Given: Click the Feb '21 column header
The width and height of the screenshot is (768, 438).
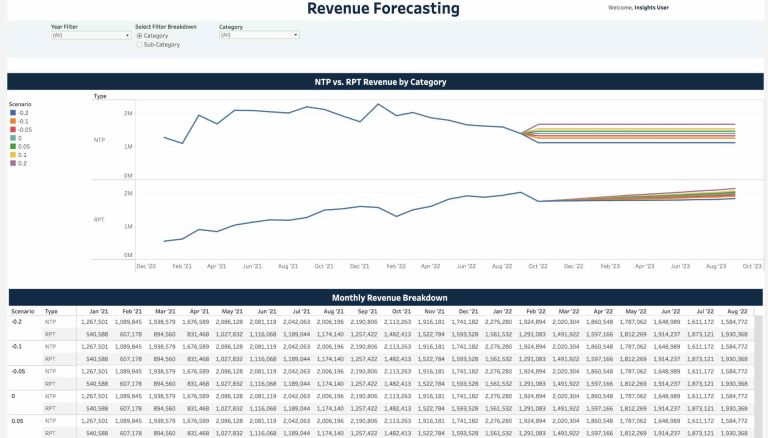Looking at the screenshot, I should (x=132, y=312).
